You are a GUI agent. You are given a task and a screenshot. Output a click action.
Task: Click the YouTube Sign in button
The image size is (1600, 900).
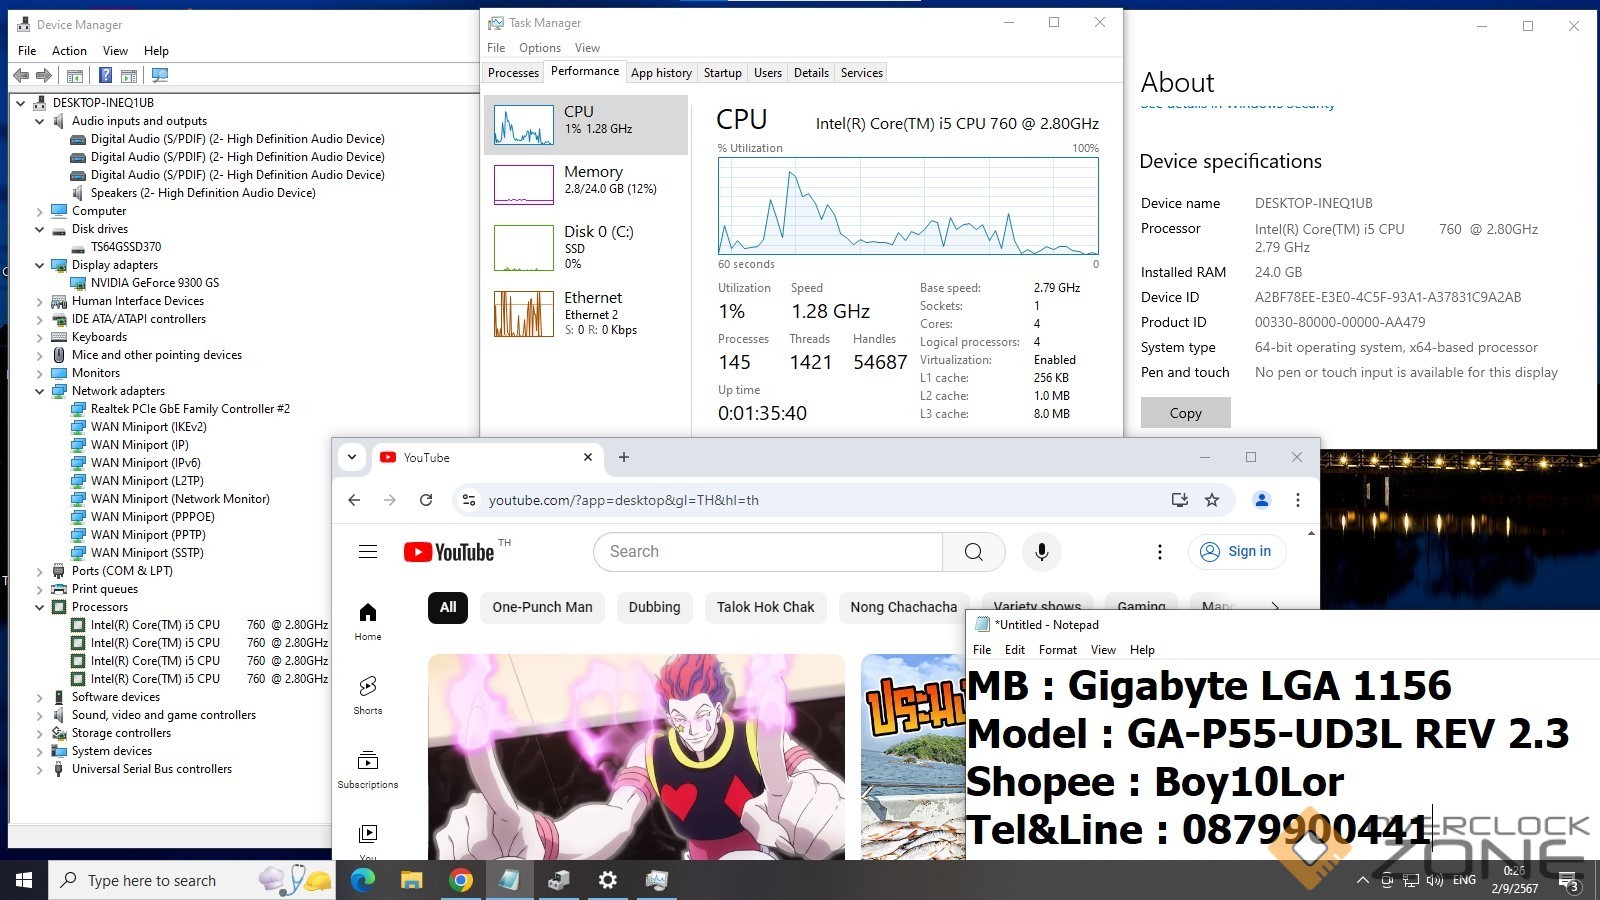[1237, 552]
